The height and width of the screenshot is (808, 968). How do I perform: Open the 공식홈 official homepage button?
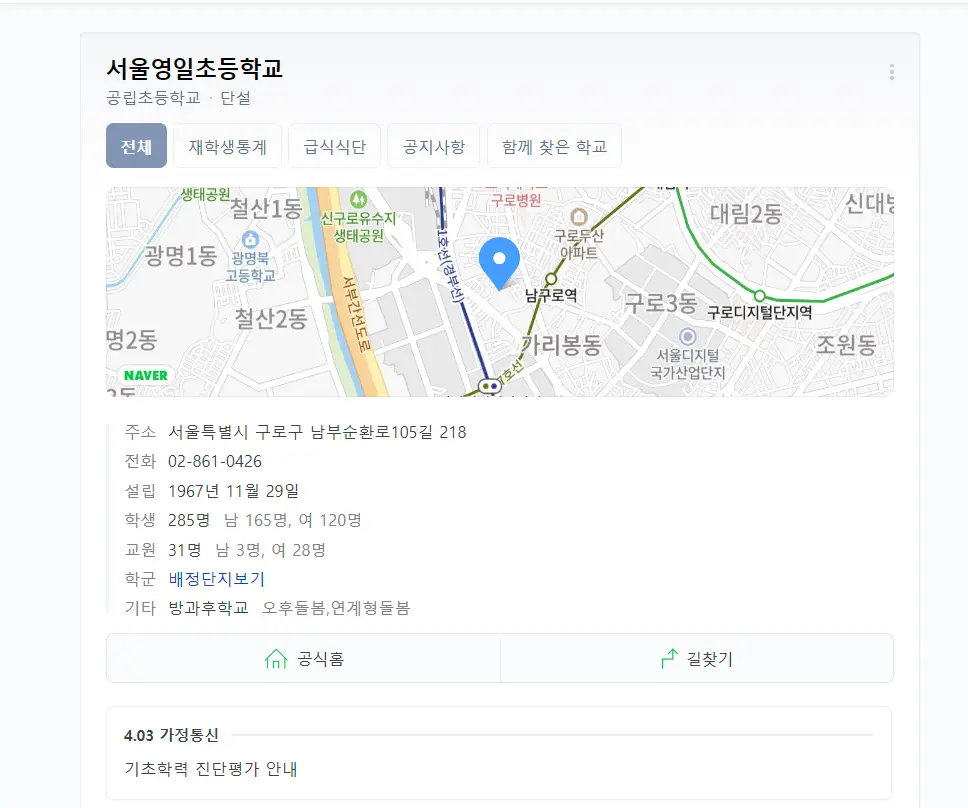(x=304, y=659)
